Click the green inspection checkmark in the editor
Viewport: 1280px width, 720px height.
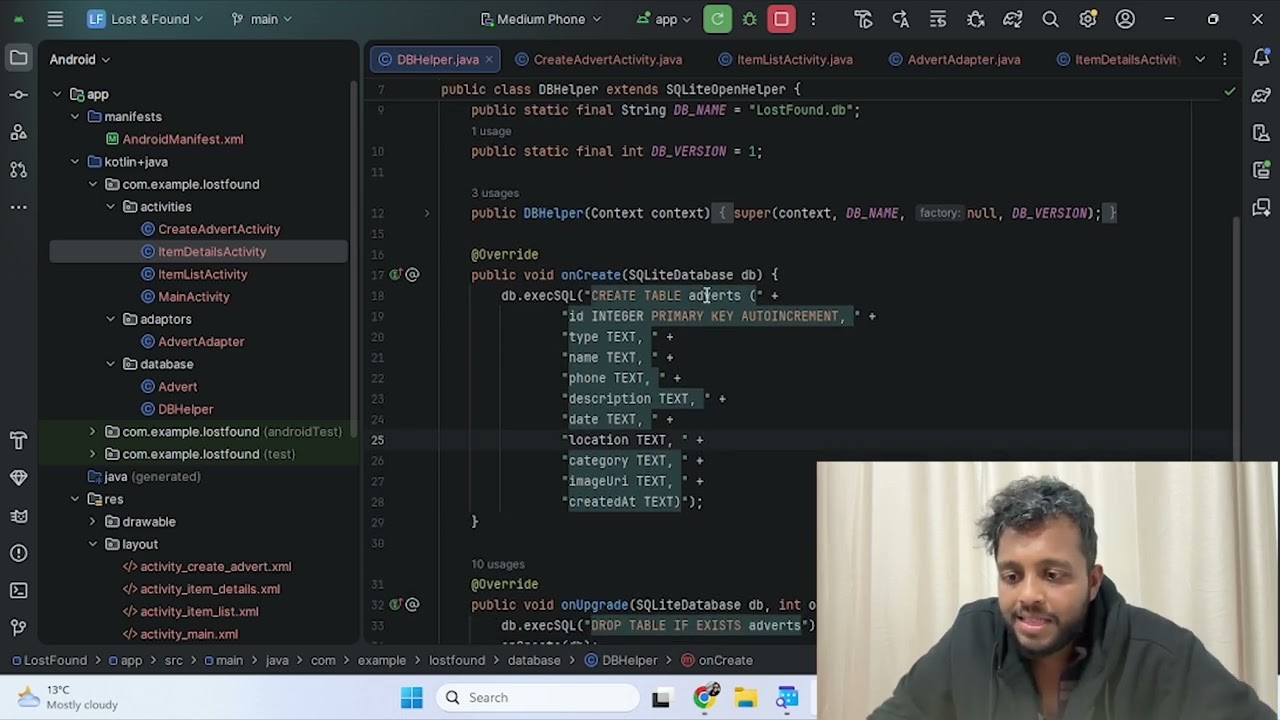pyautogui.click(x=1230, y=91)
